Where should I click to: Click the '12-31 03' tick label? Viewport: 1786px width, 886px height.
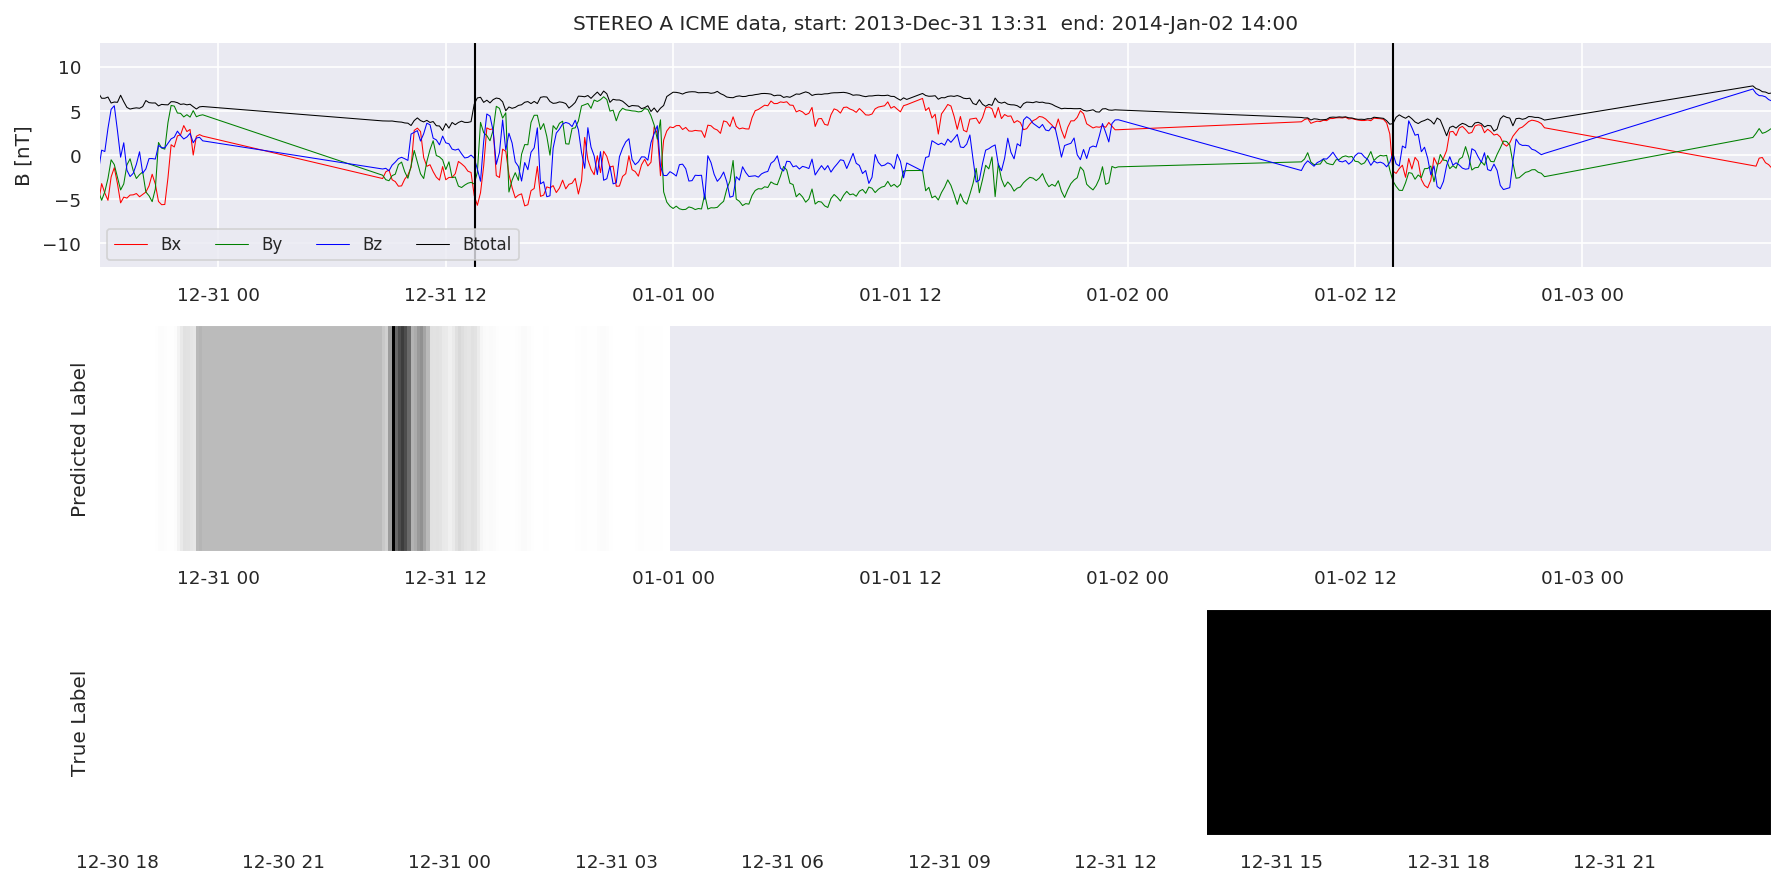616,862
